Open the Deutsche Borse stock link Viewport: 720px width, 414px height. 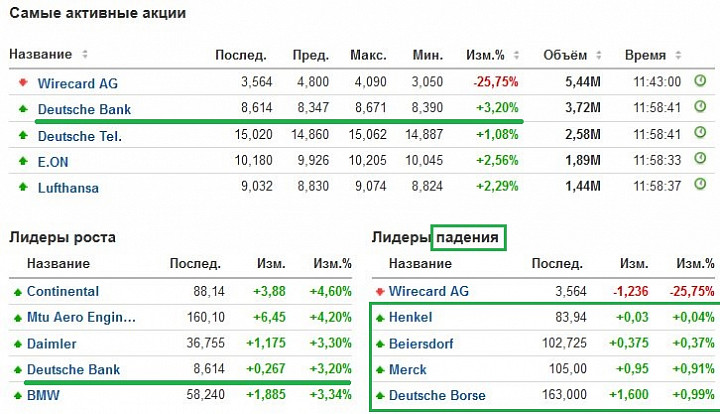tap(437, 395)
